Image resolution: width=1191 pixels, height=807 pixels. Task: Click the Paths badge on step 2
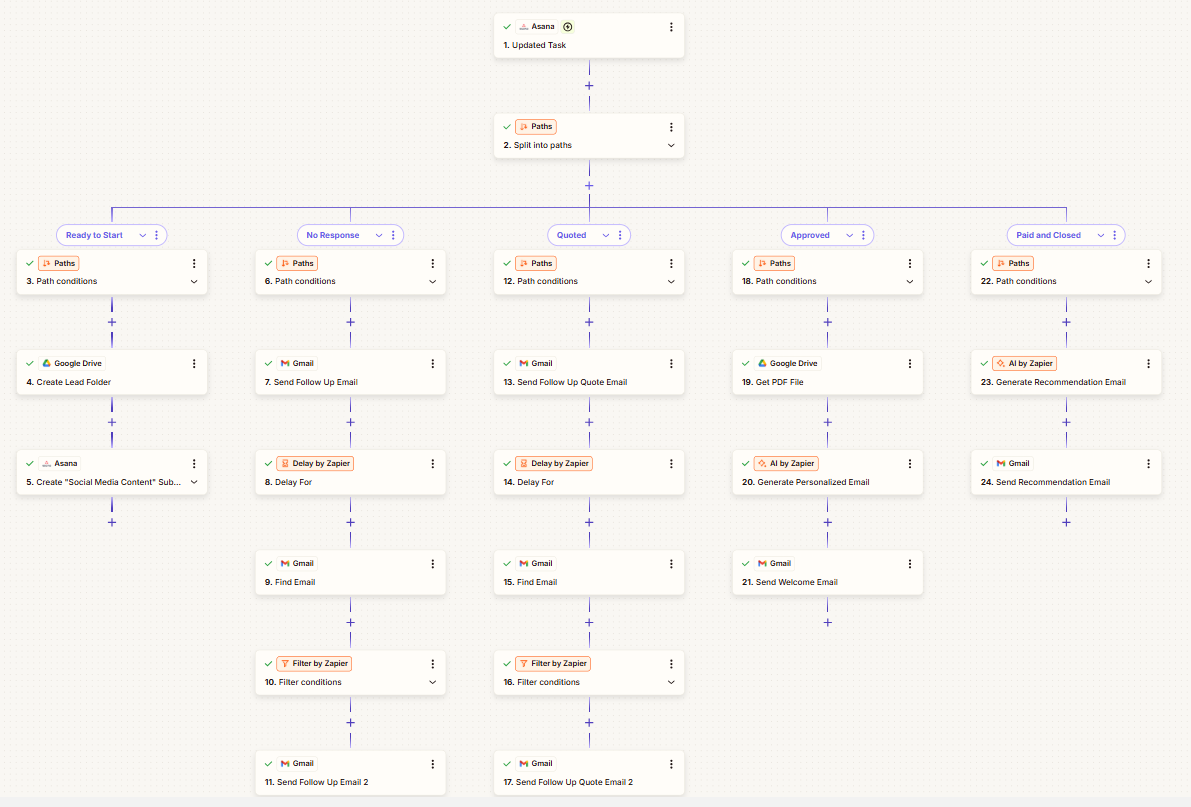coord(535,127)
